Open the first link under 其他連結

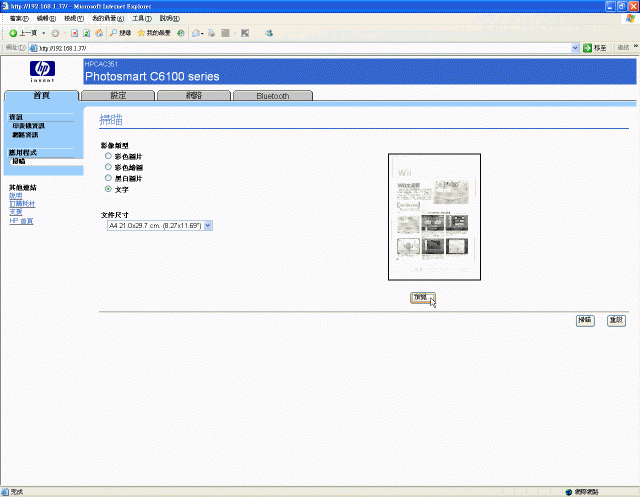pos(16,196)
